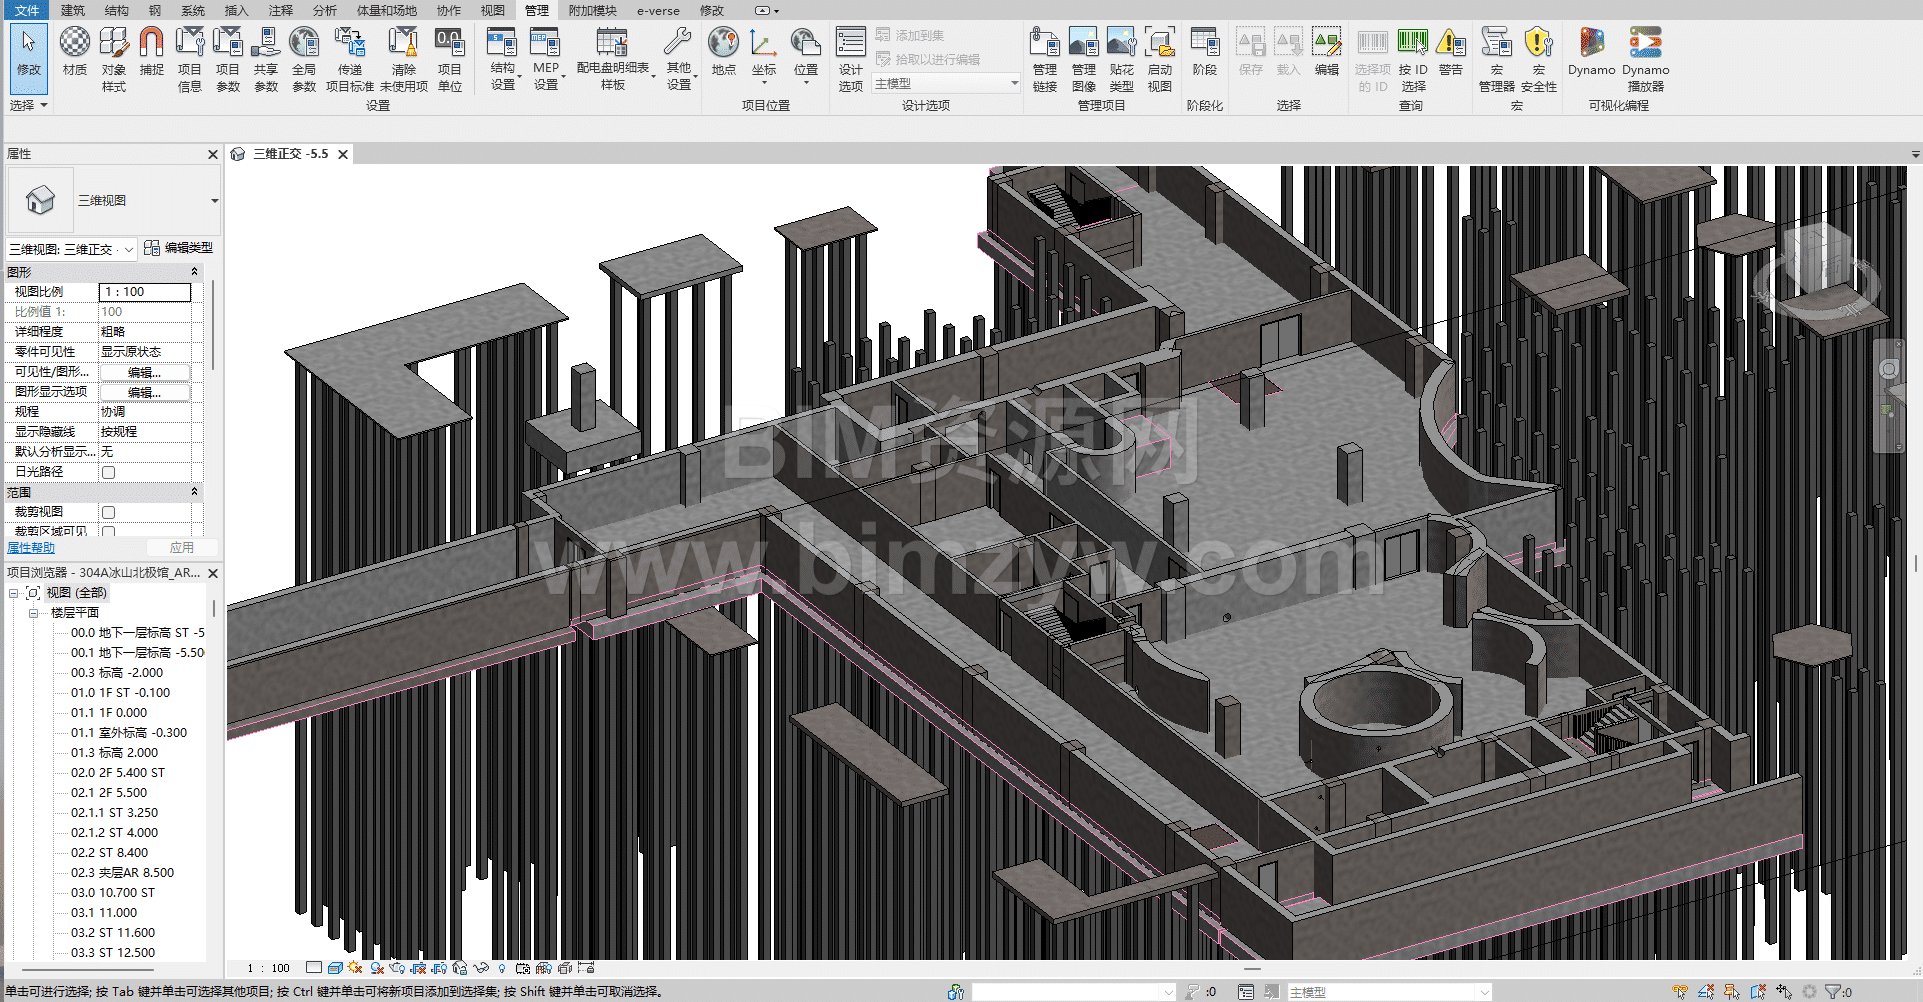Open Shared Parameters (共享参数)

pos(266,60)
